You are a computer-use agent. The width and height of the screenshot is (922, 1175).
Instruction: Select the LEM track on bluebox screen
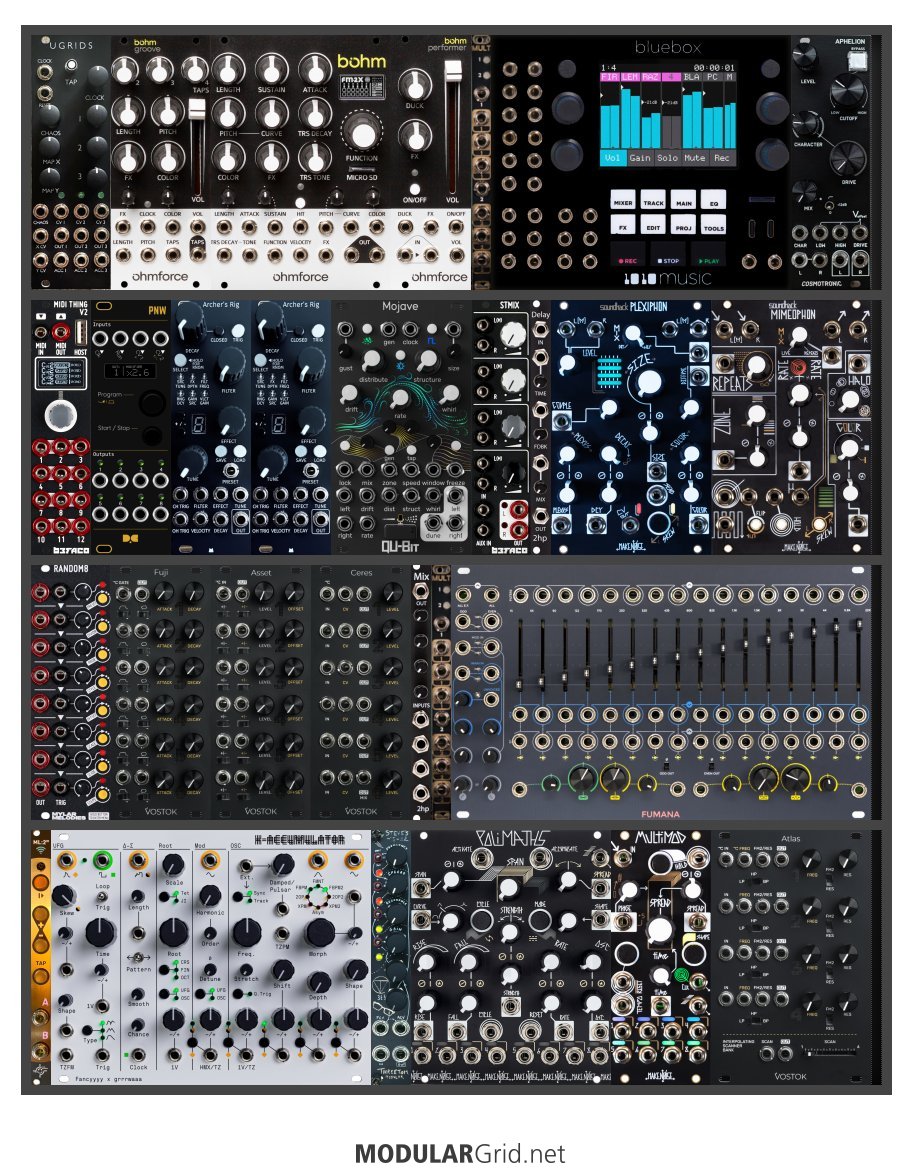pyautogui.click(x=630, y=76)
